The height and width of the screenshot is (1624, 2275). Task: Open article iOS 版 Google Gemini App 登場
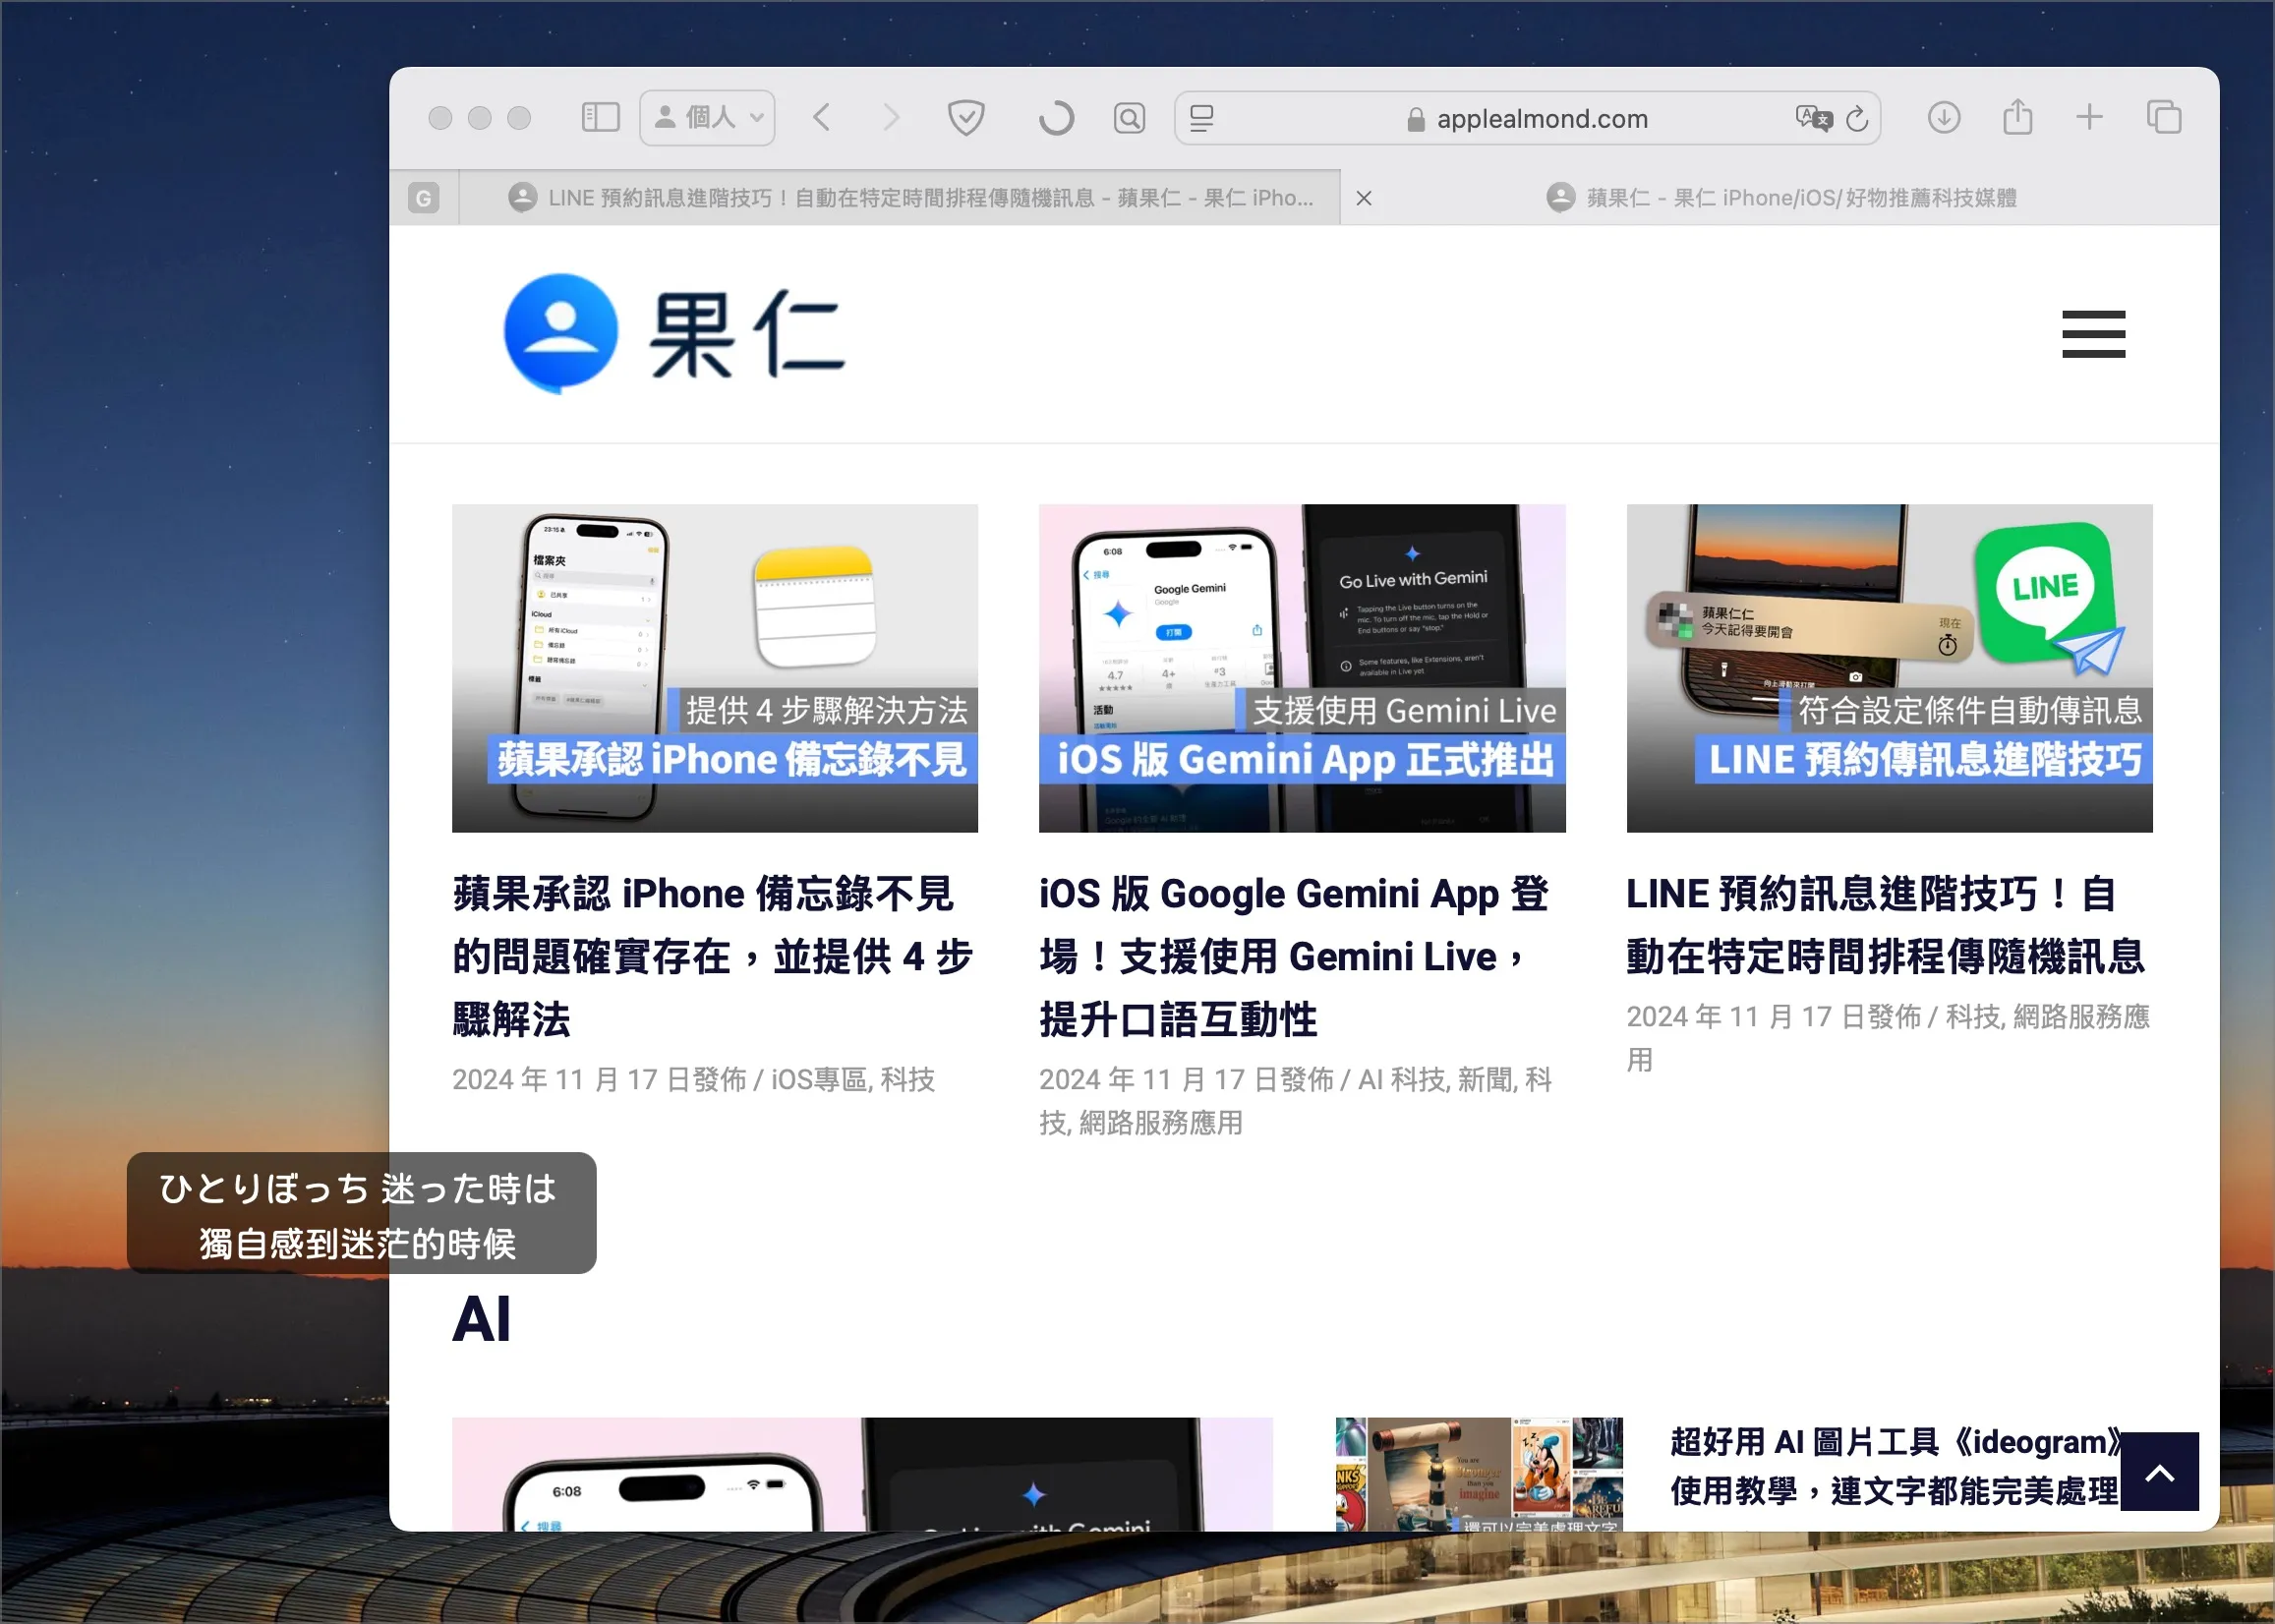[1294, 956]
